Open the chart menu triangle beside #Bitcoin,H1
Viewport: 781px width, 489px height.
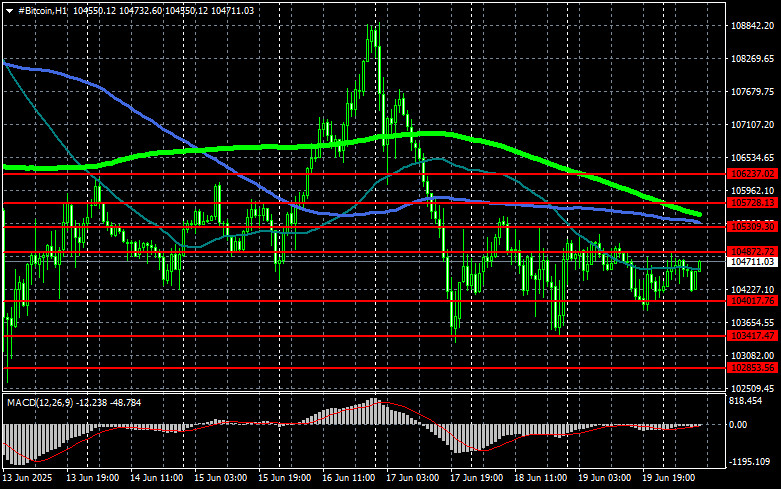click(9, 11)
